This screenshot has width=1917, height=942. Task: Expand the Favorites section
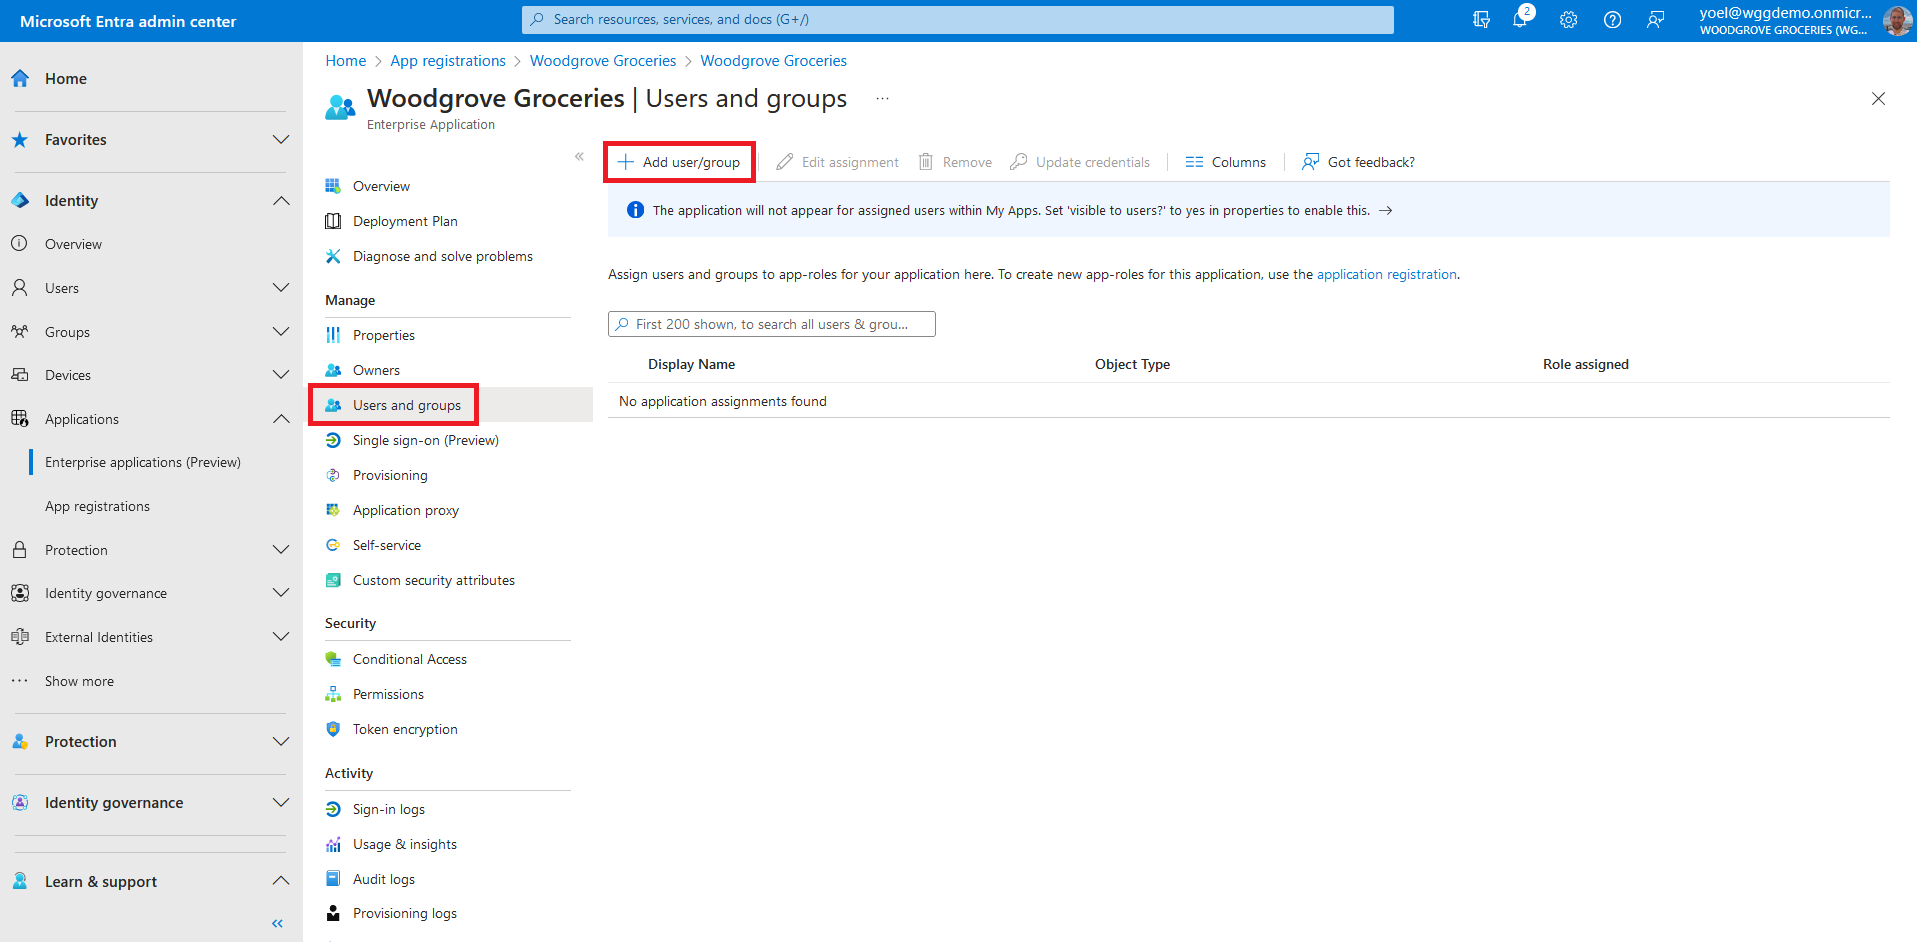click(281, 140)
